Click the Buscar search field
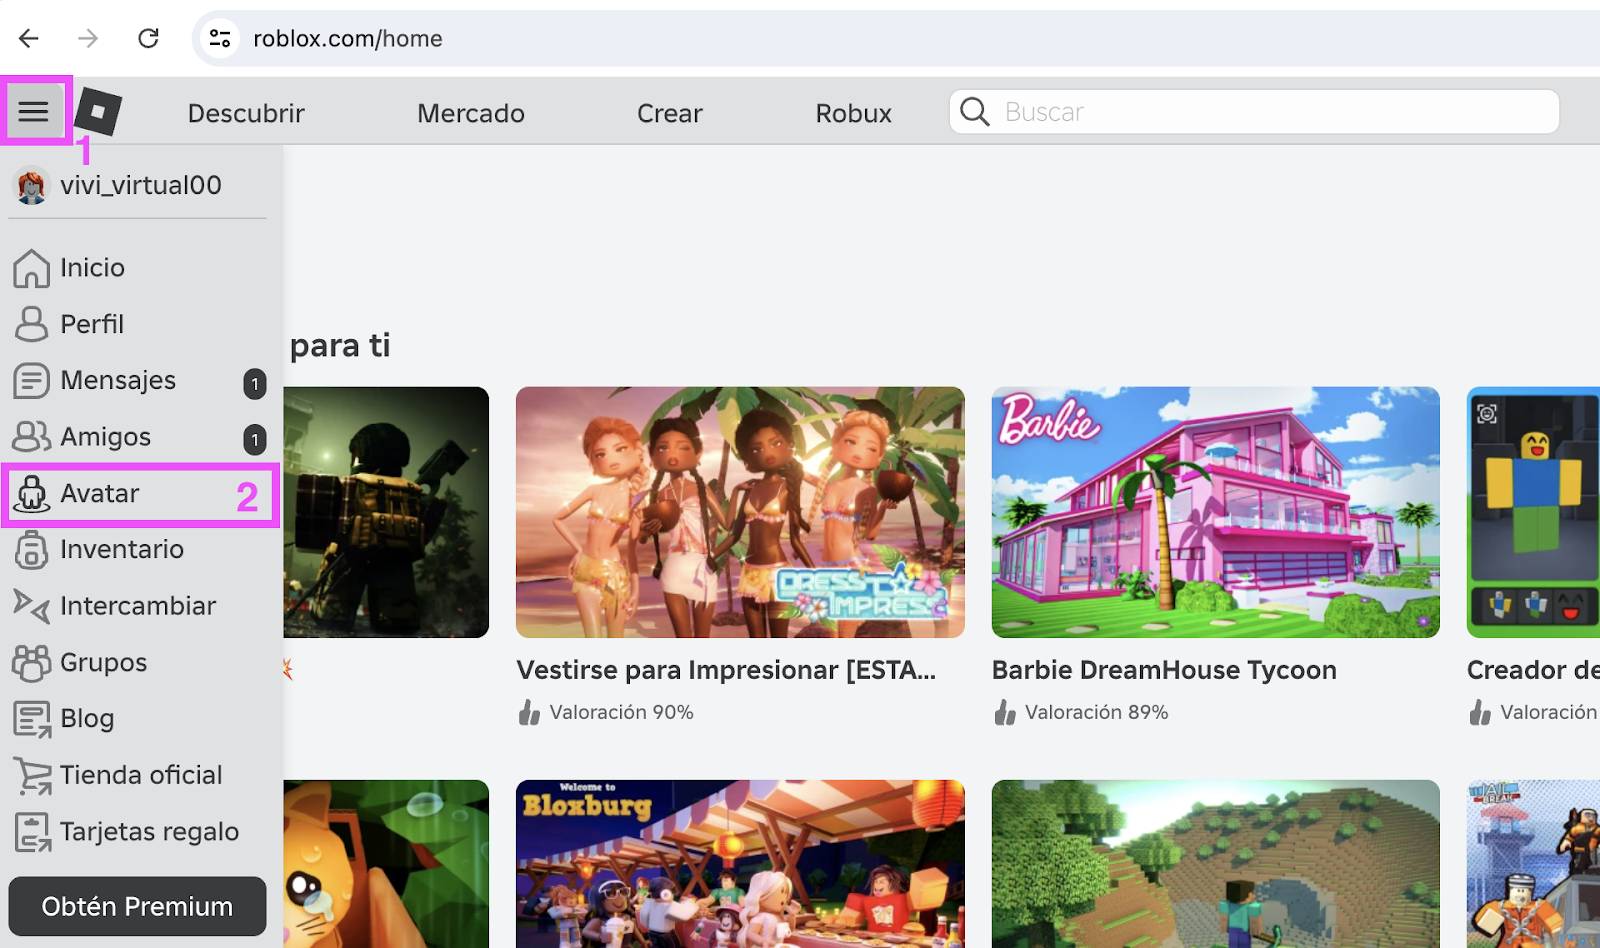The height and width of the screenshot is (948, 1600). [x=1254, y=111]
